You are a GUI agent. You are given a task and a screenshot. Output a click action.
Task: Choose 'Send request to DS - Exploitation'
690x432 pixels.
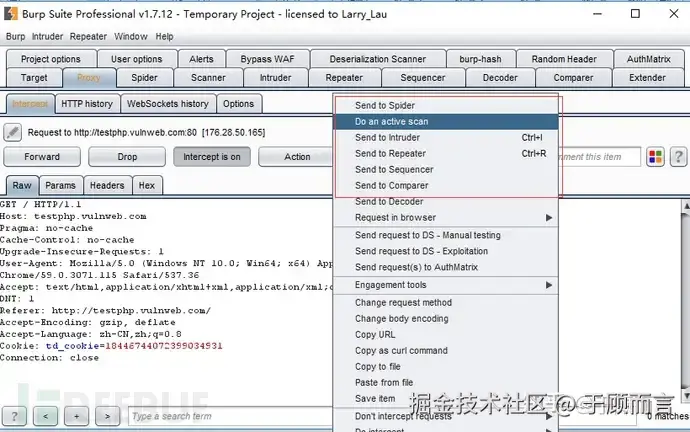[445, 251]
